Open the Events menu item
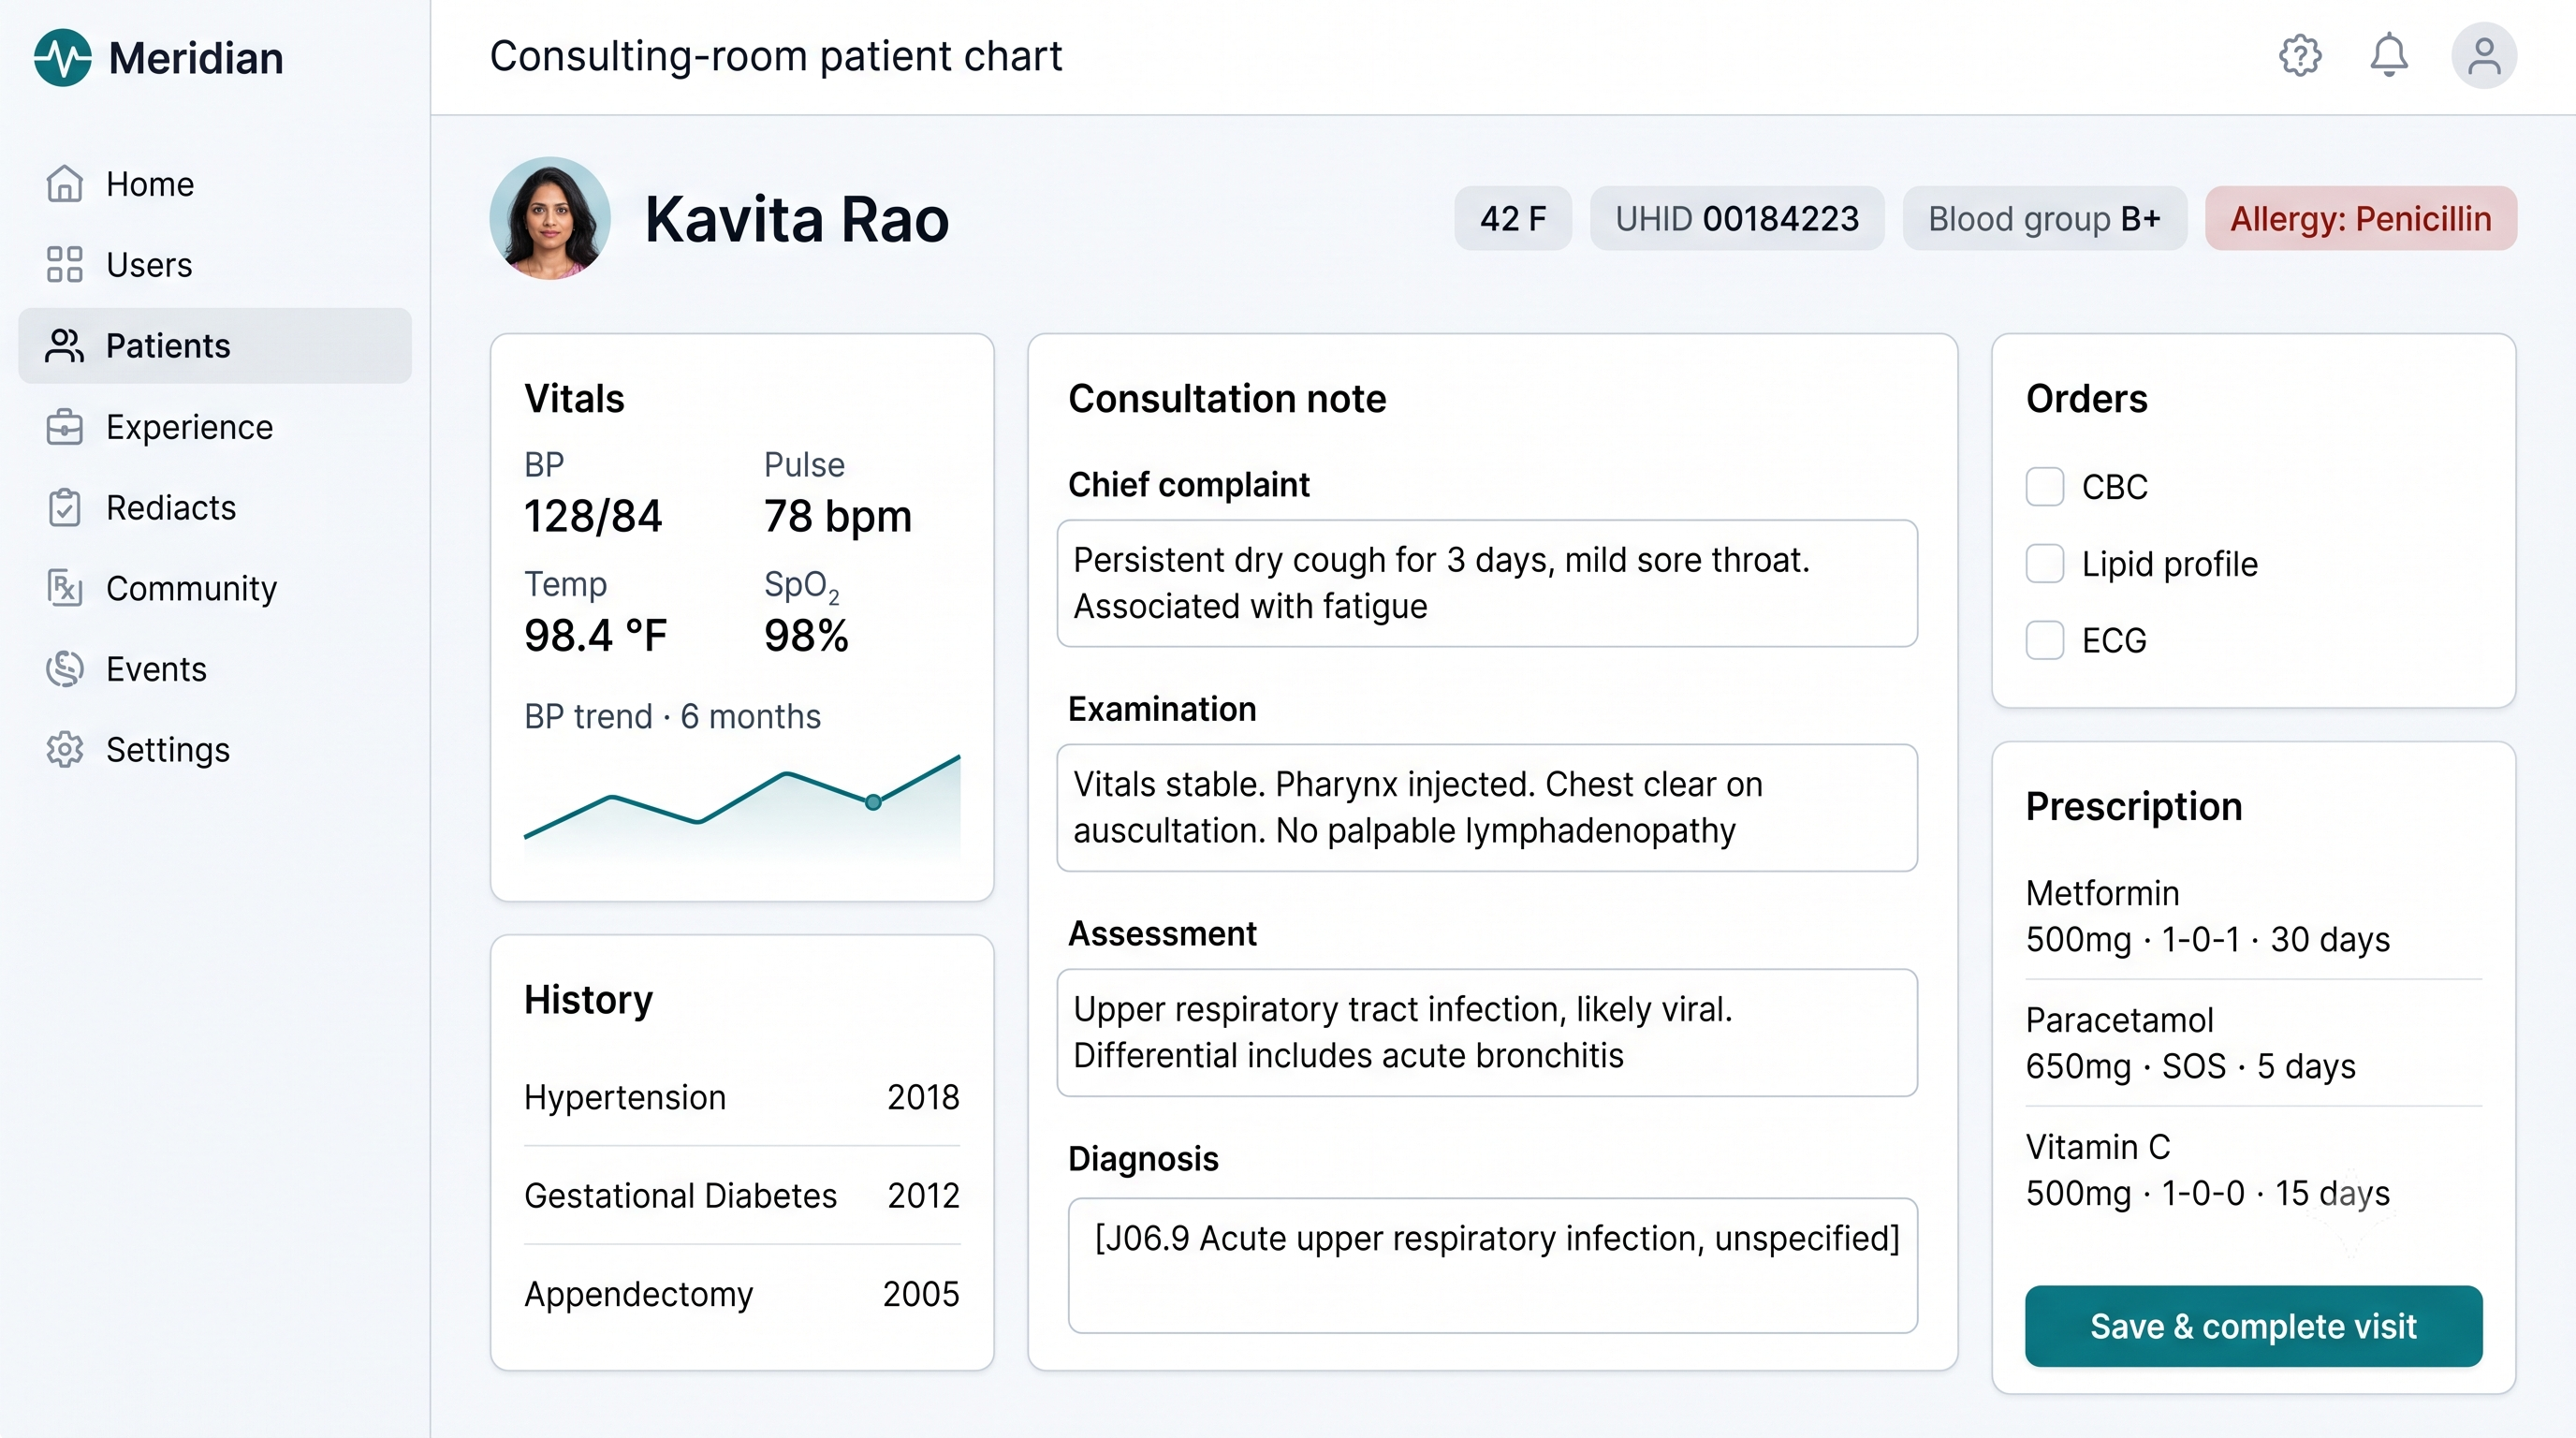 [x=215, y=669]
